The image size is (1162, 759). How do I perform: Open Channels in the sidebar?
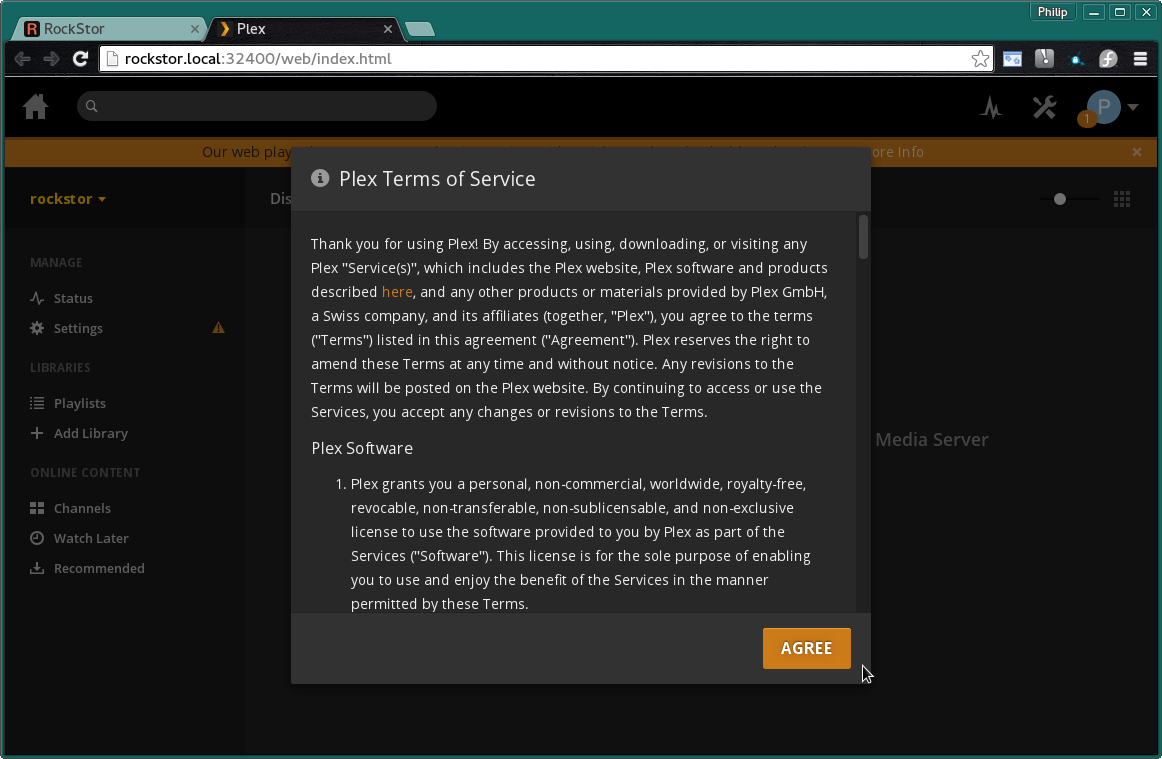pyautogui.click(x=82, y=508)
